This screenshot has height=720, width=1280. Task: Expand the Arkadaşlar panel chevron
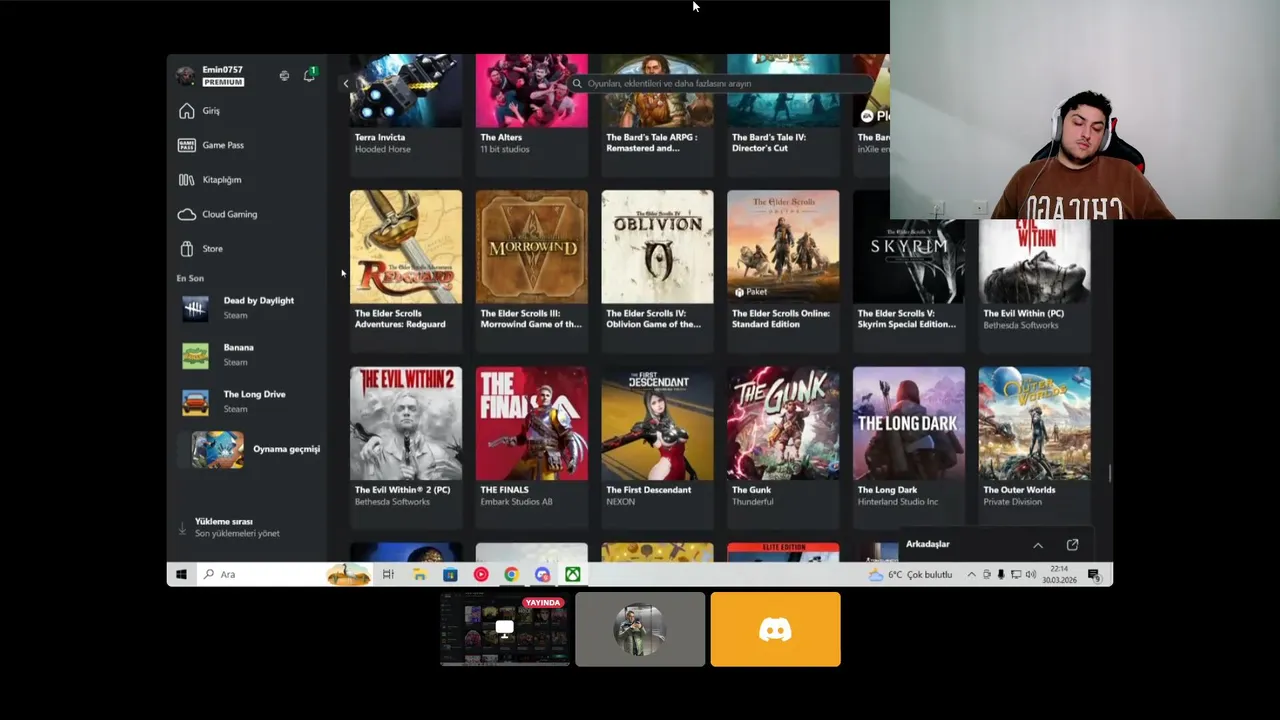pos(1038,545)
